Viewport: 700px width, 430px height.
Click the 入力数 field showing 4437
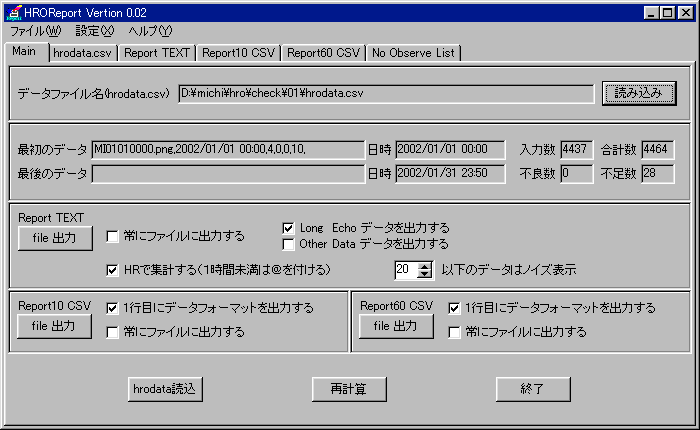(577, 150)
